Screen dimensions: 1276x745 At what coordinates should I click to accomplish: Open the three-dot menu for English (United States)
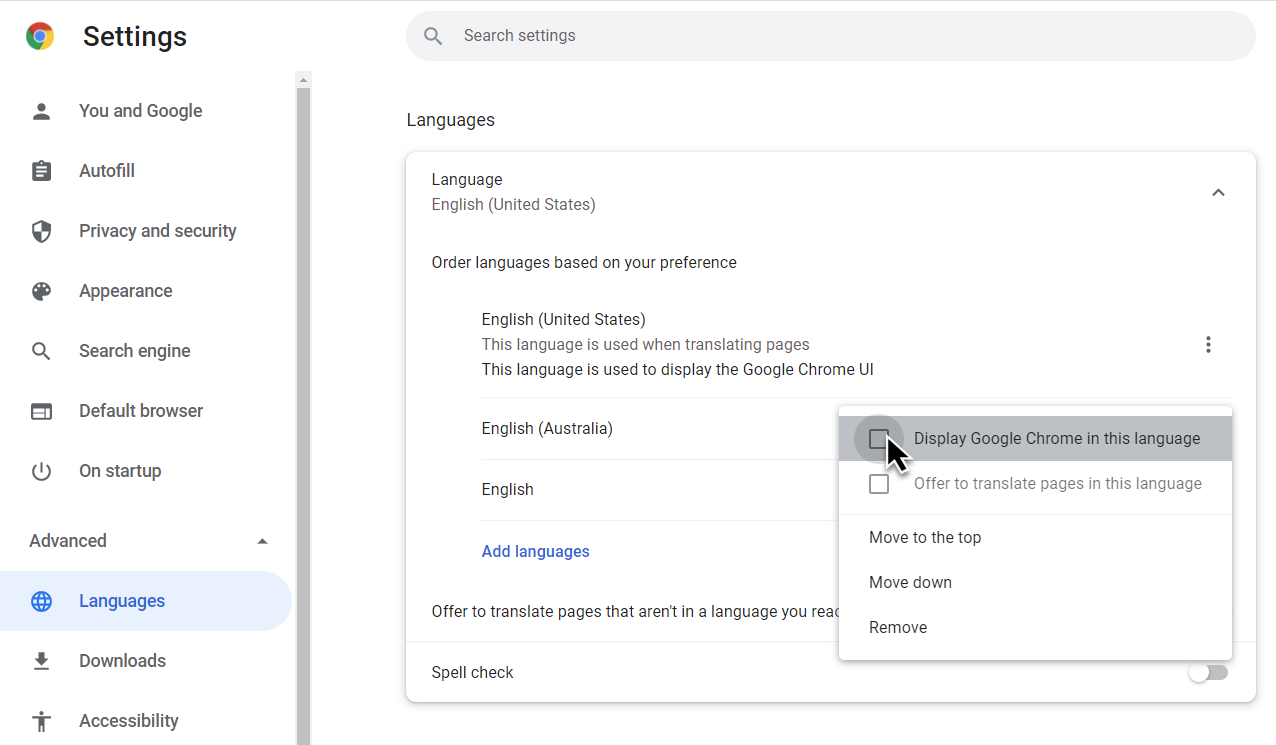click(1208, 345)
